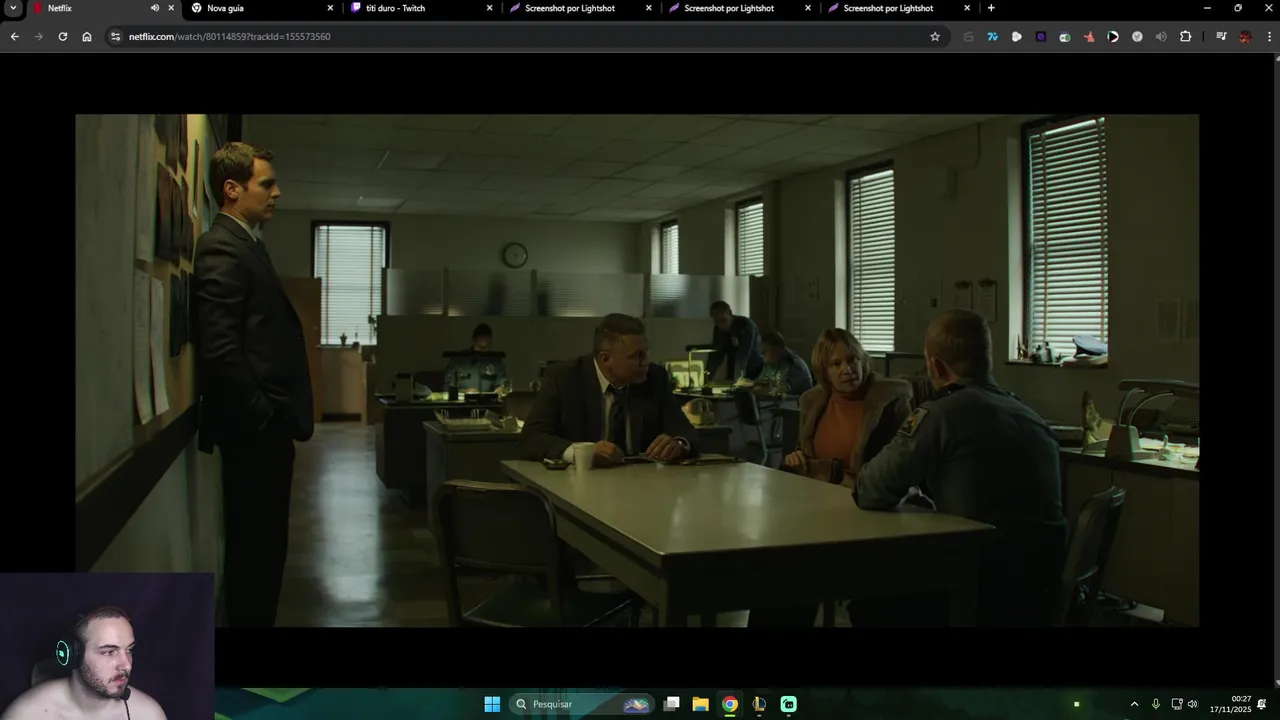Click the Netflix video player
Viewport: 1280px width, 720px height.
pos(637,370)
